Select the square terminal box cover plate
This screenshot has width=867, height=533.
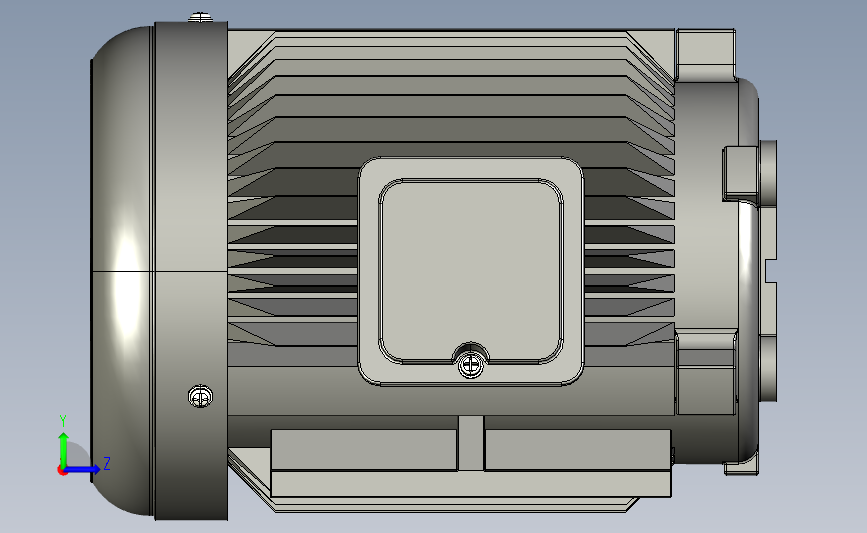(471, 271)
